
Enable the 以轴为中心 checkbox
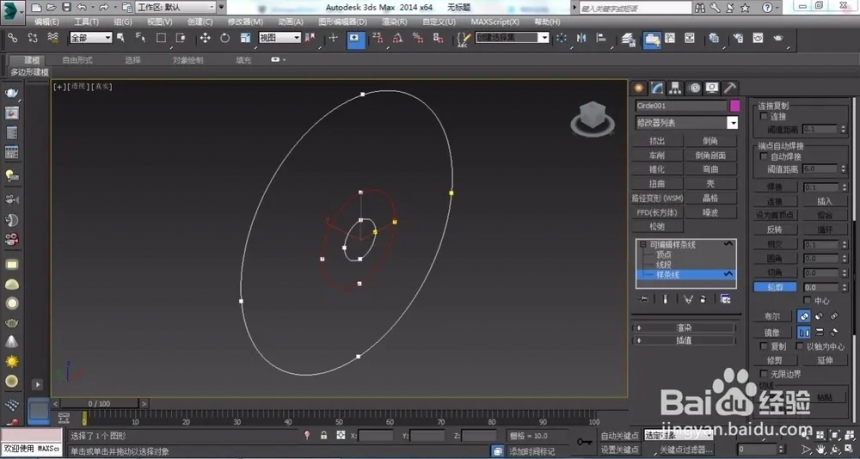pos(800,347)
